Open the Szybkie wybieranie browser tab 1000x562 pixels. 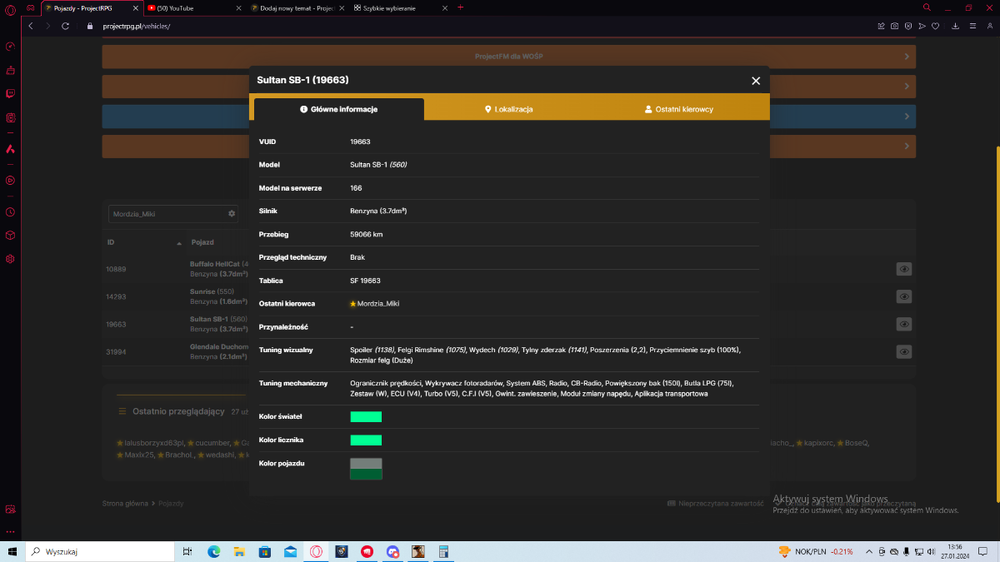click(401, 8)
